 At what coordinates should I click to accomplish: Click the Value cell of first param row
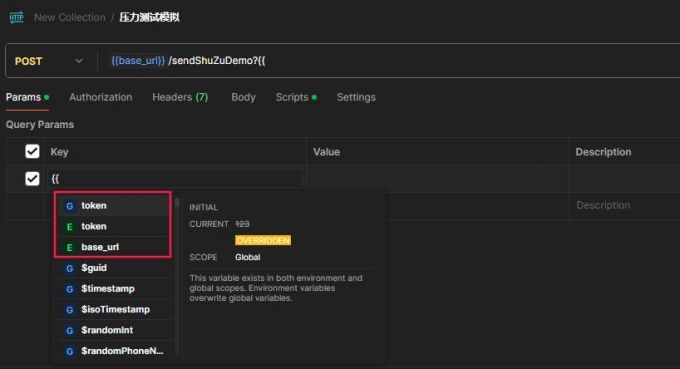(x=437, y=178)
